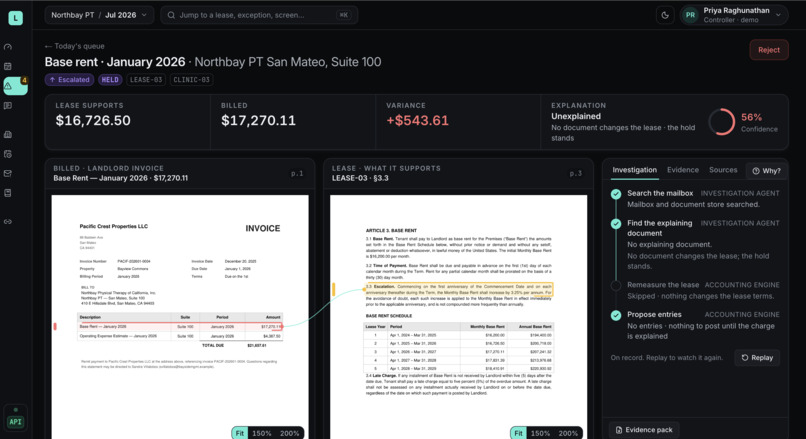Screen dimensions: 806x439
Task: Open the link integrations icon in sidebar
Action: point(8,222)
